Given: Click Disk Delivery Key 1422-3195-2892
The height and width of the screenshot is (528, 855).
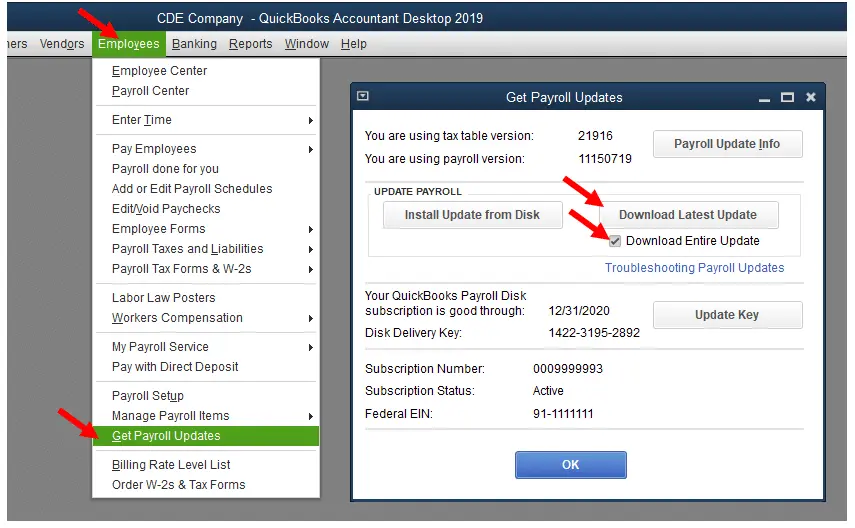Looking at the screenshot, I should (x=594, y=333).
